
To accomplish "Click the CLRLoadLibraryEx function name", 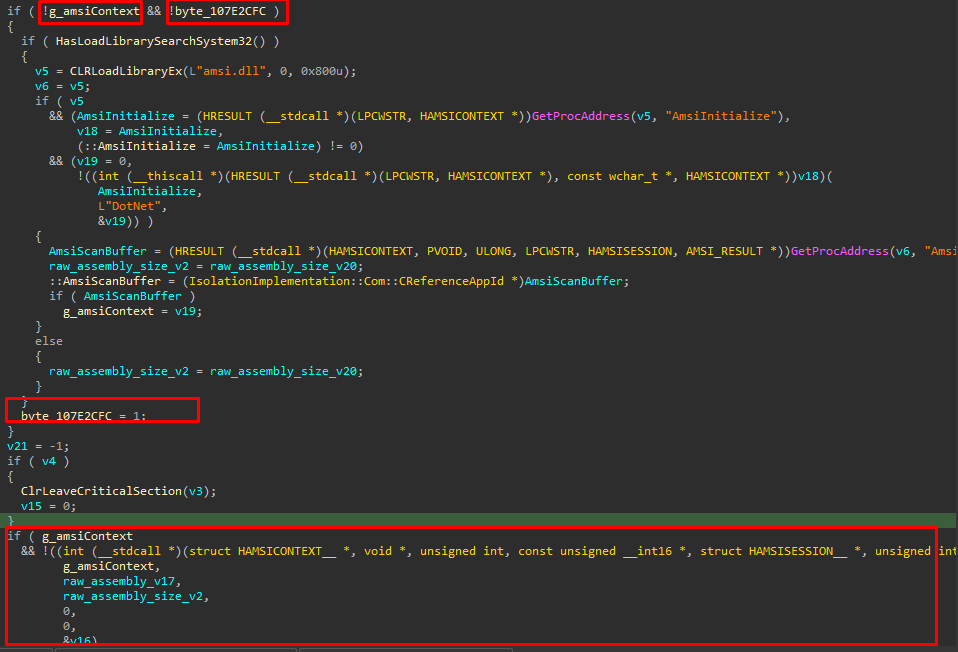I will 126,71.
